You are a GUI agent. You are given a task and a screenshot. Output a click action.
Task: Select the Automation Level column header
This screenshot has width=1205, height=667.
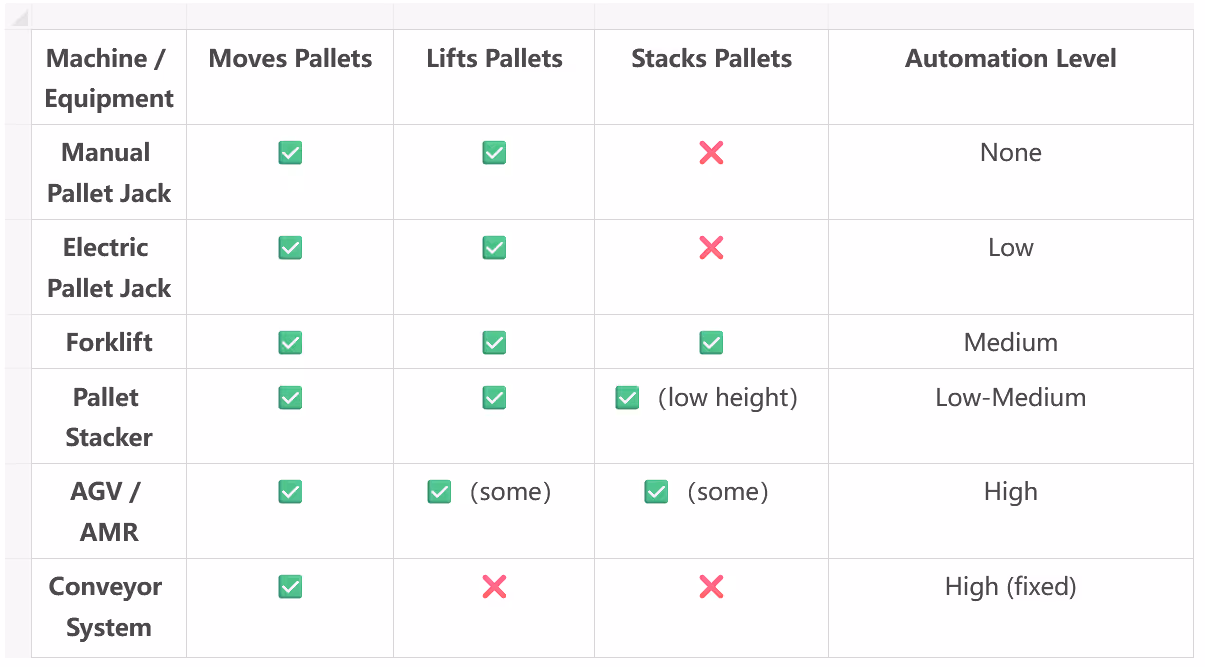click(x=1011, y=77)
